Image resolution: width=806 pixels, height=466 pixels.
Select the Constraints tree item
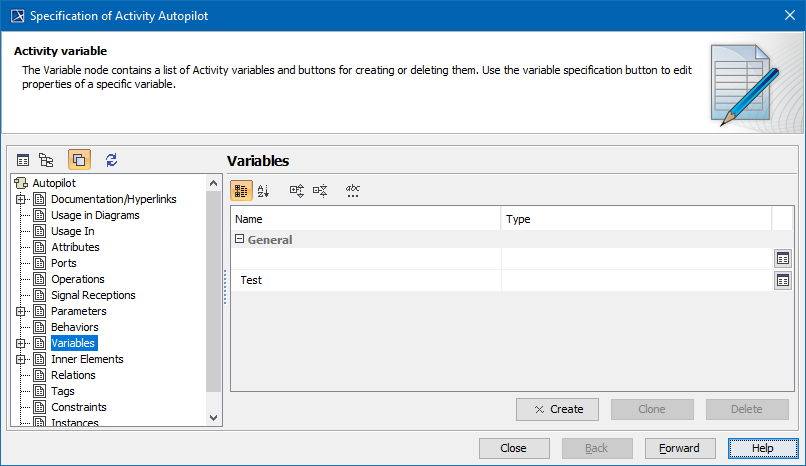click(78, 407)
